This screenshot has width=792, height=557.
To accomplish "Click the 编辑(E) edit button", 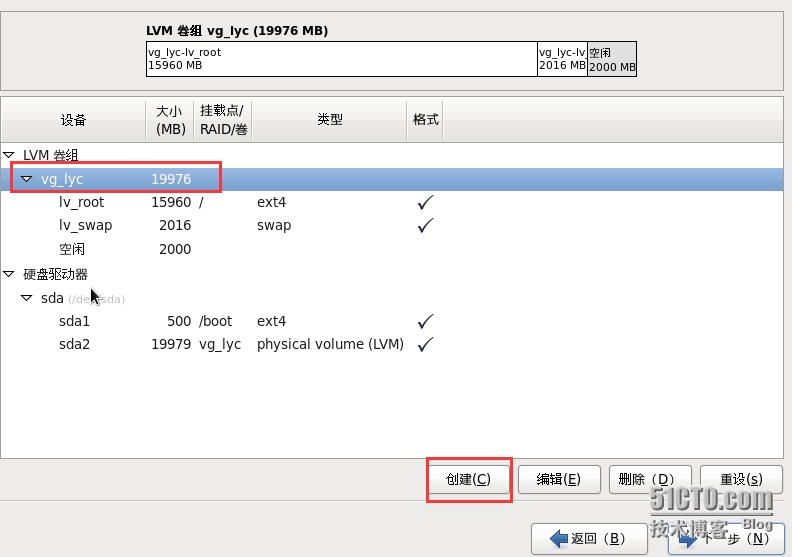I will pos(559,479).
